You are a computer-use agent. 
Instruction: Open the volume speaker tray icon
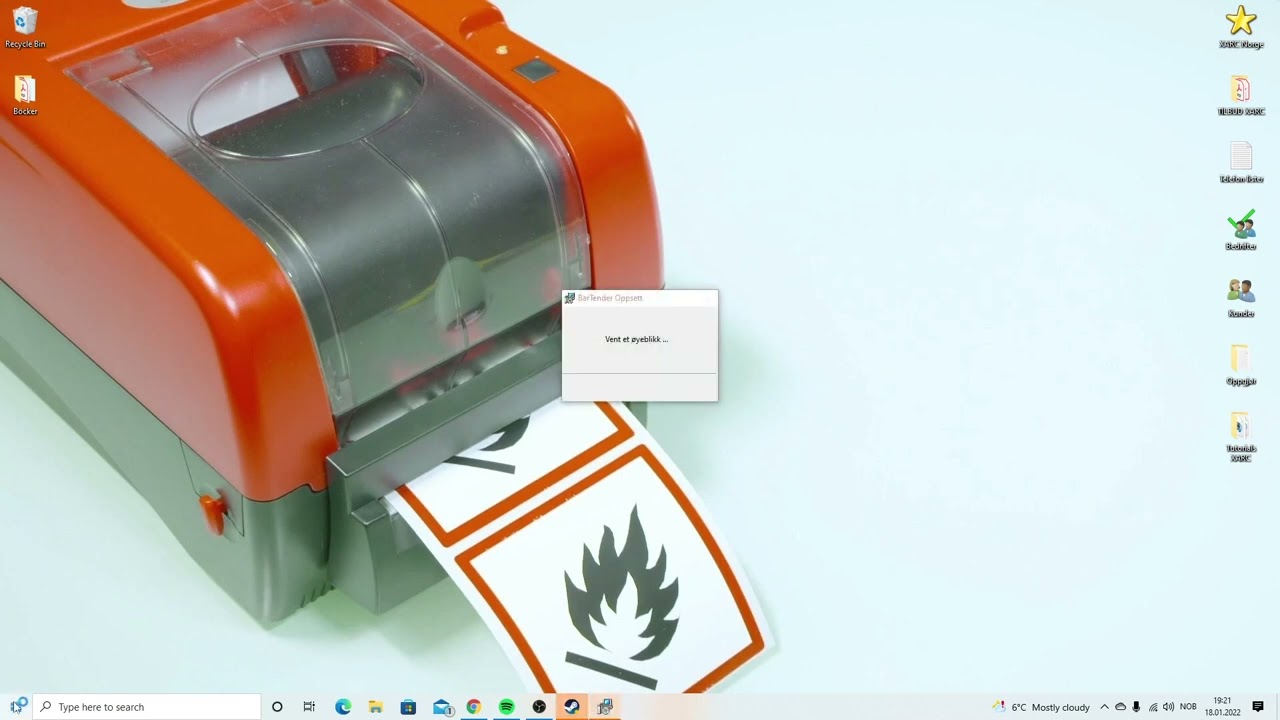[x=1168, y=707]
